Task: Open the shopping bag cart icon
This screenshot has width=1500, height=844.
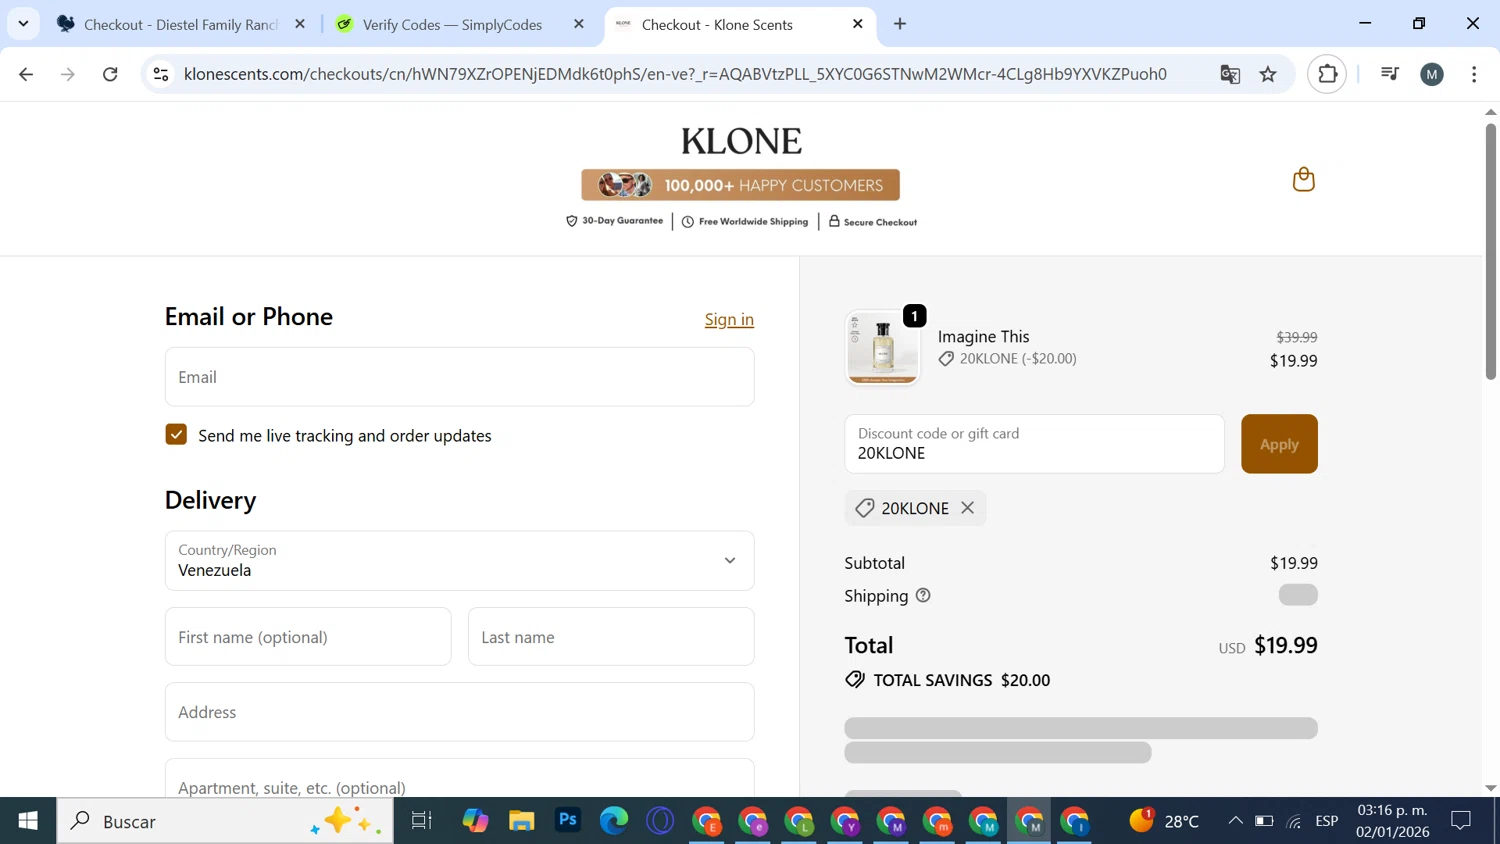Action: point(1303,179)
